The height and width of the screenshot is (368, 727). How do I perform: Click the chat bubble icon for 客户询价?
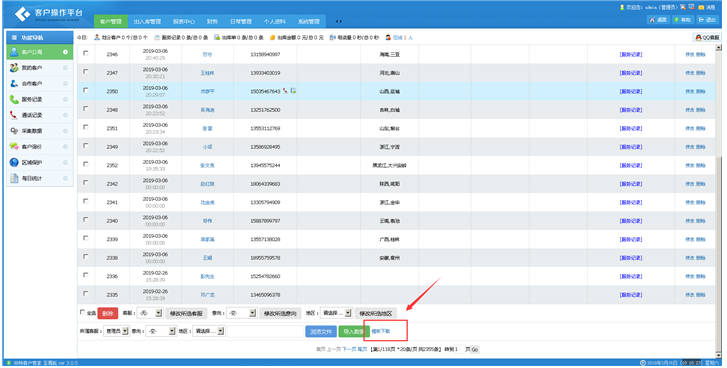pyautogui.click(x=14, y=147)
